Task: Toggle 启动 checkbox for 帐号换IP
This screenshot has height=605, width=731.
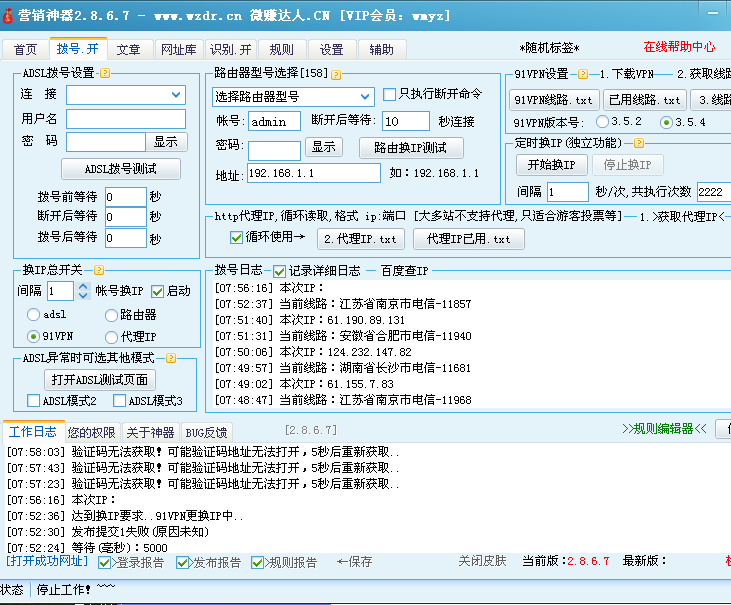Action: pos(157,292)
